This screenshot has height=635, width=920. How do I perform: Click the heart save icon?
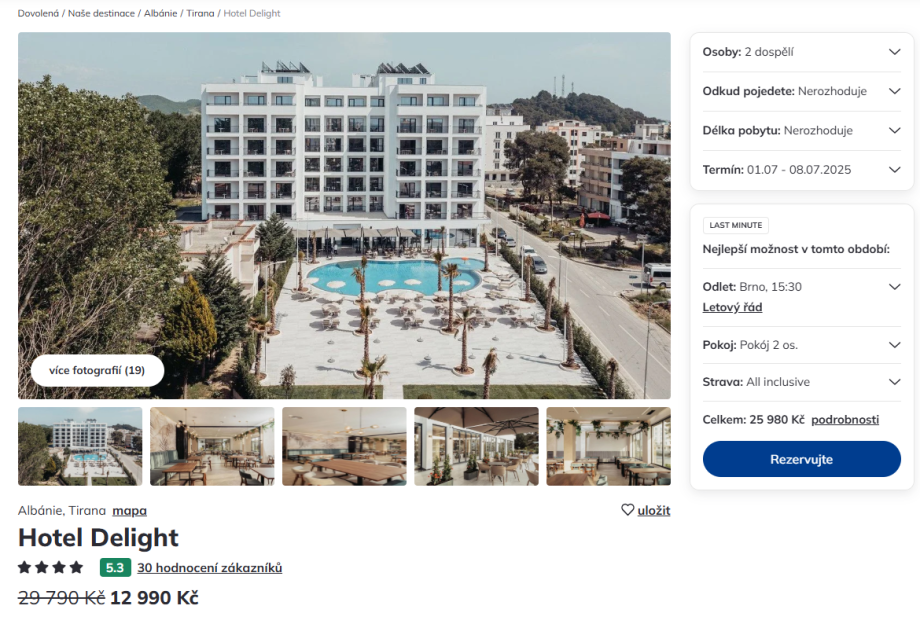click(x=628, y=510)
